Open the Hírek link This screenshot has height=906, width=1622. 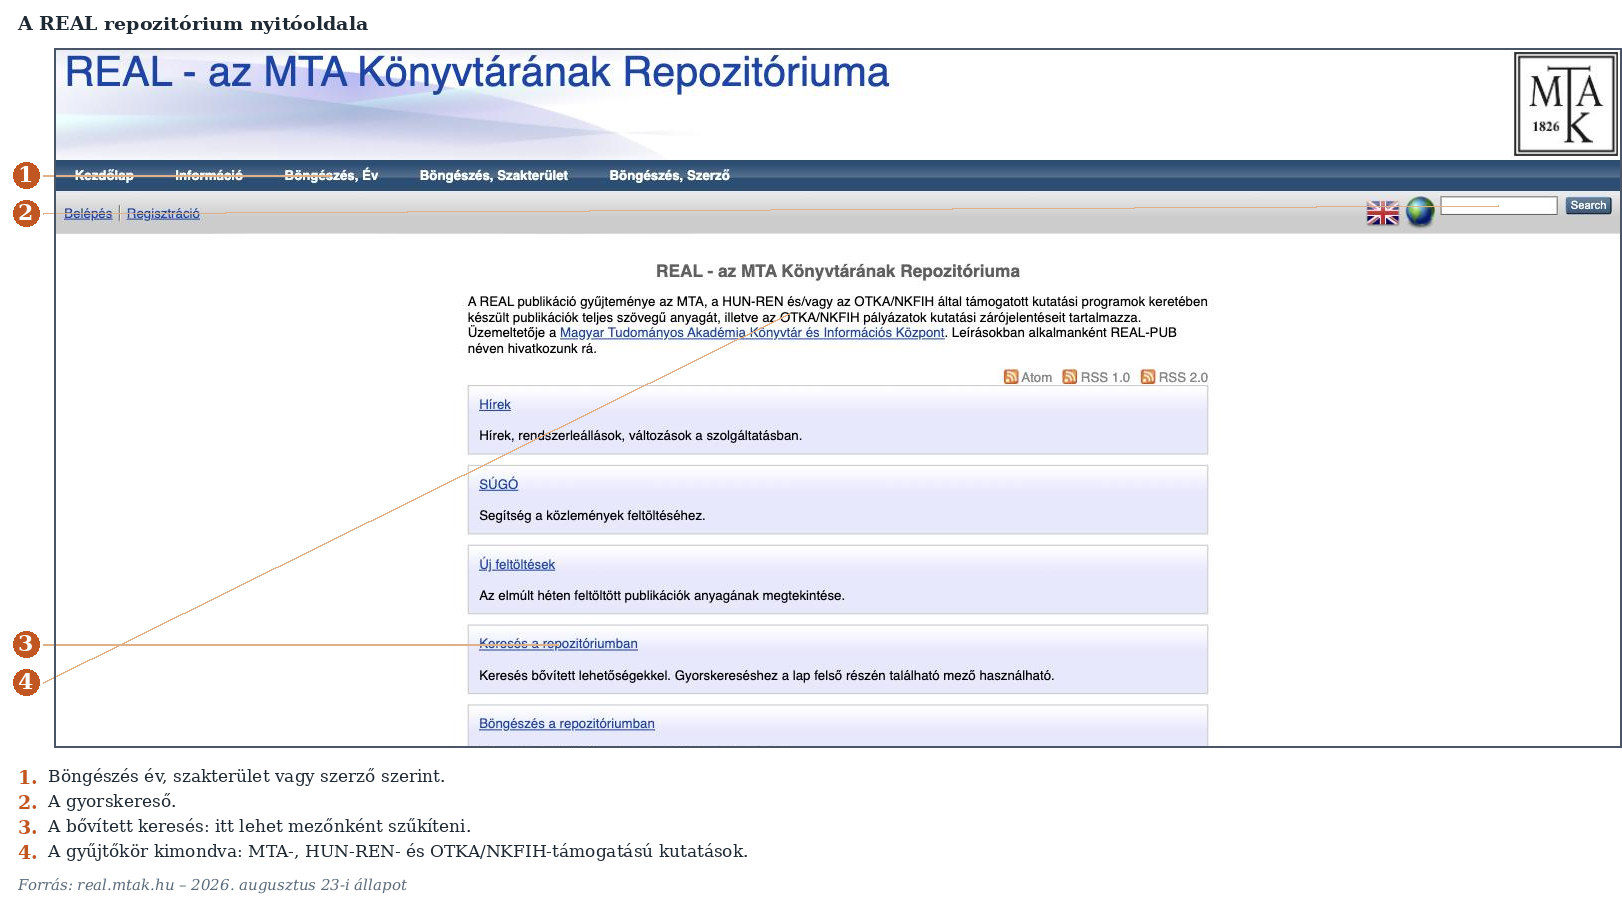click(495, 405)
